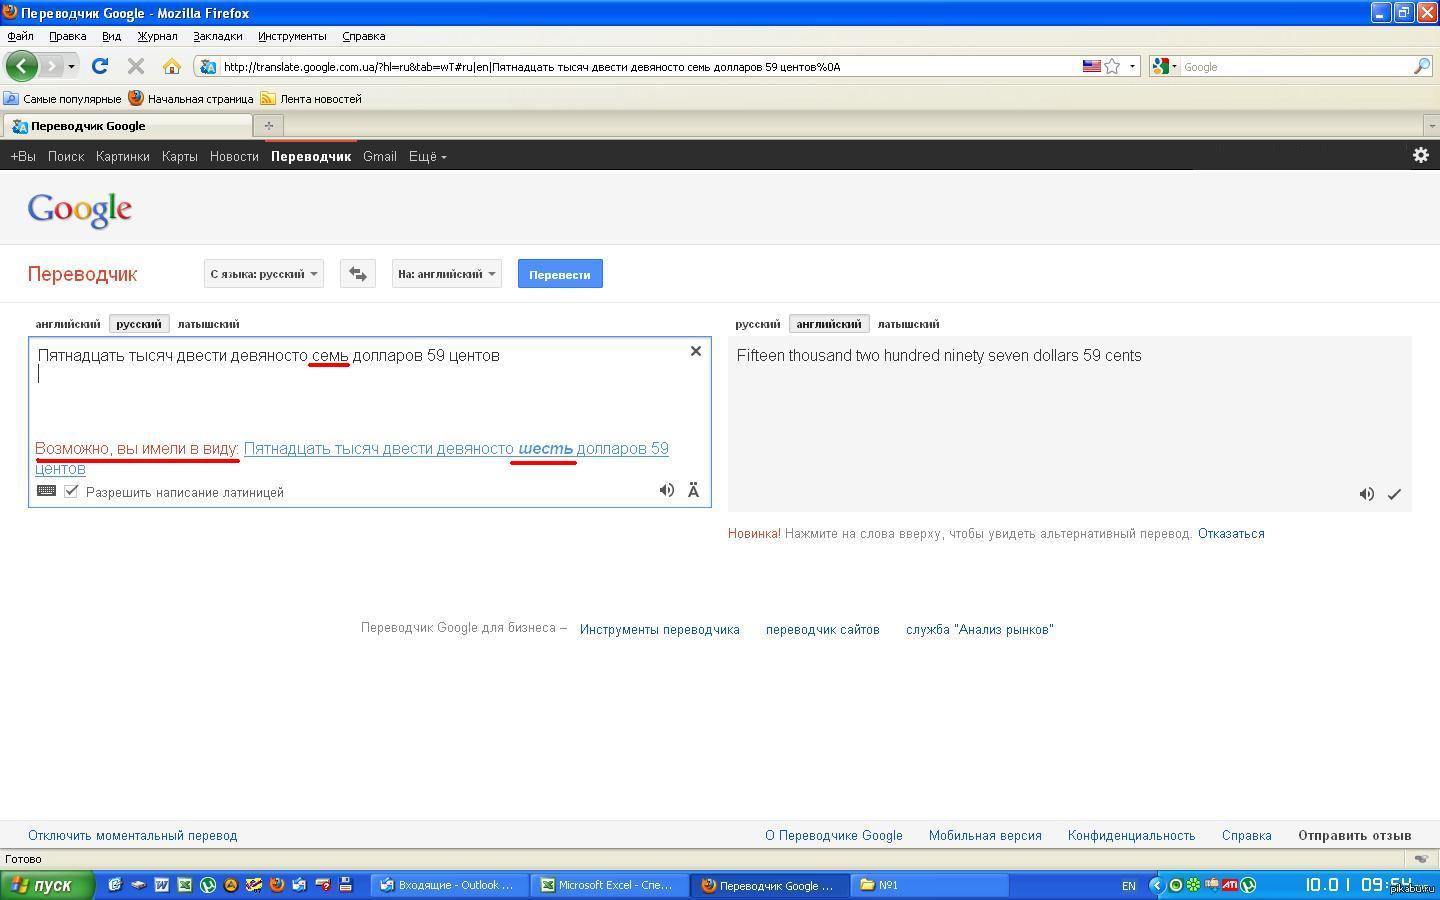The width and height of the screenshot is (1440, 900).
Task: Click the Forward navigation arrow
Action: (x=51, y=67)
